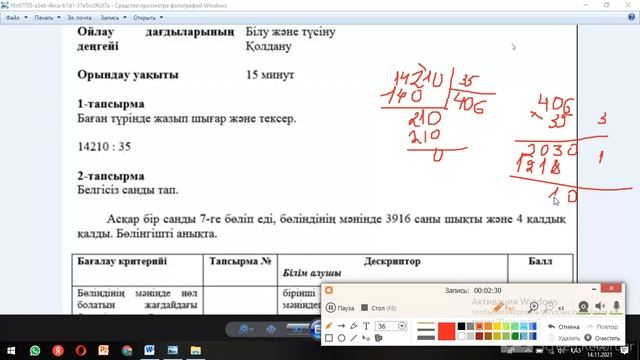
Task: Open File Explorer from the taskbar
Action: tap(196, 351)
